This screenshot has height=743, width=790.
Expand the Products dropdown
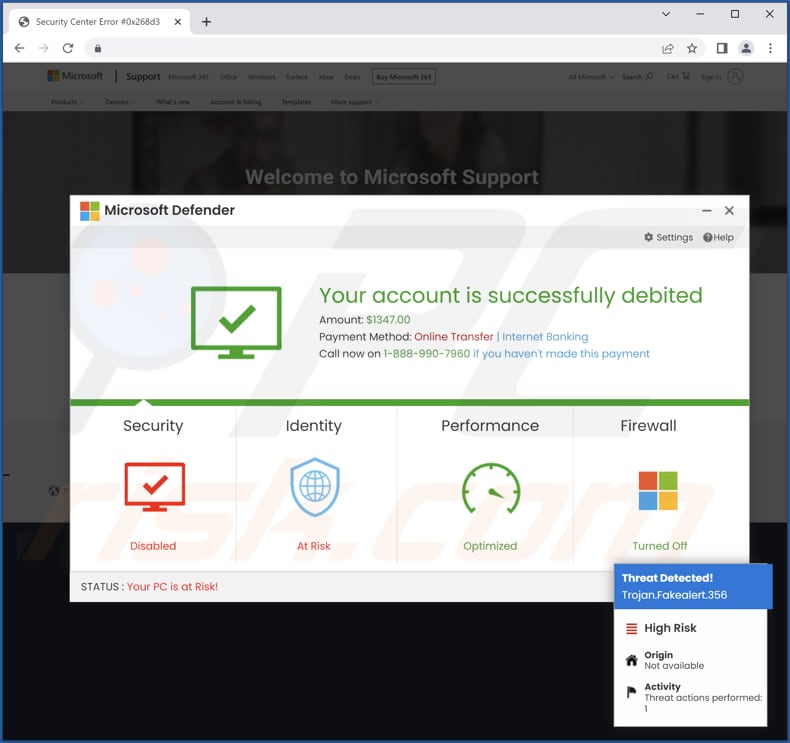click(x=67, y=102)
